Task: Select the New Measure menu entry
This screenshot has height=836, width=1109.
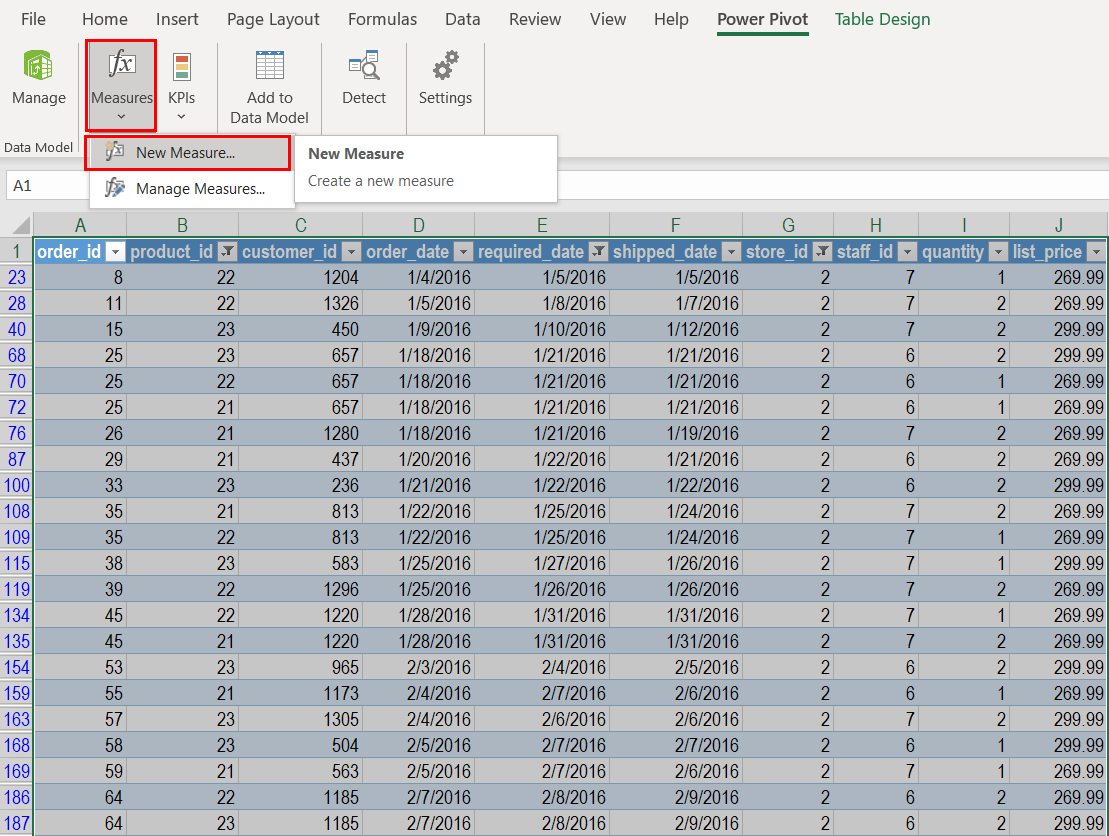Action: (185, 153)
